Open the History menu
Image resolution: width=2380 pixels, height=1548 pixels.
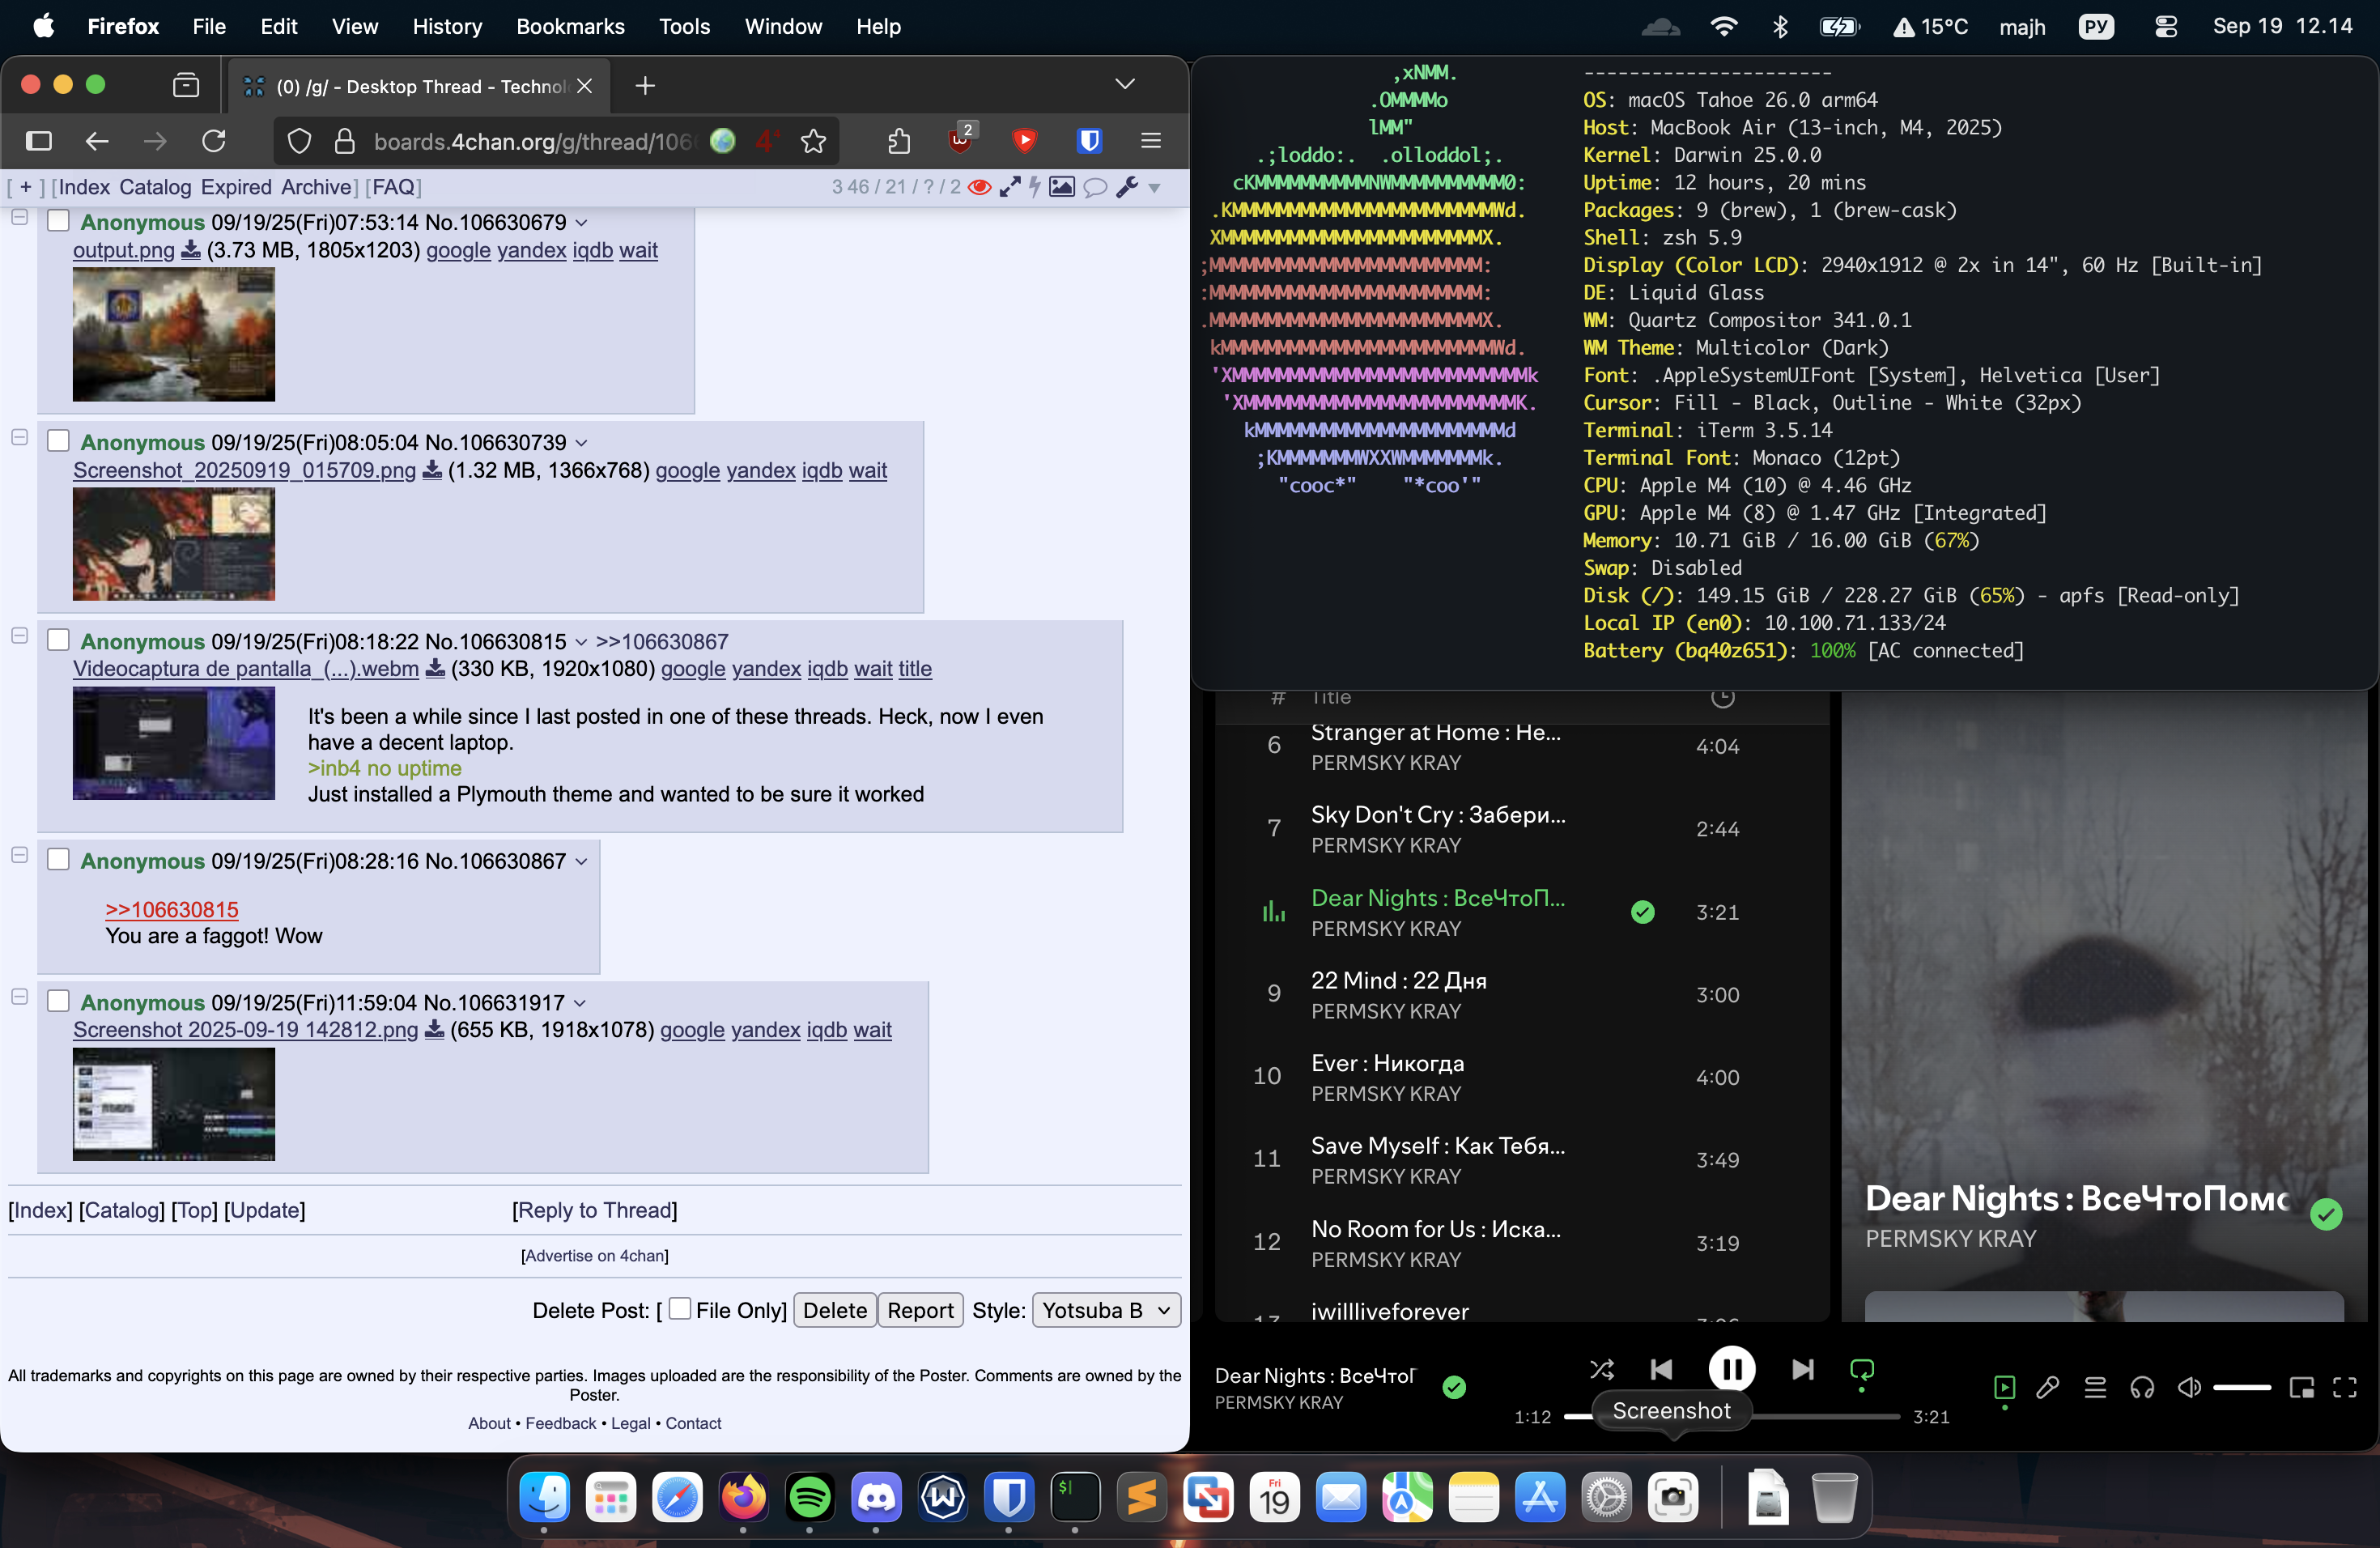pyautogui.click(x=447, y=27)
